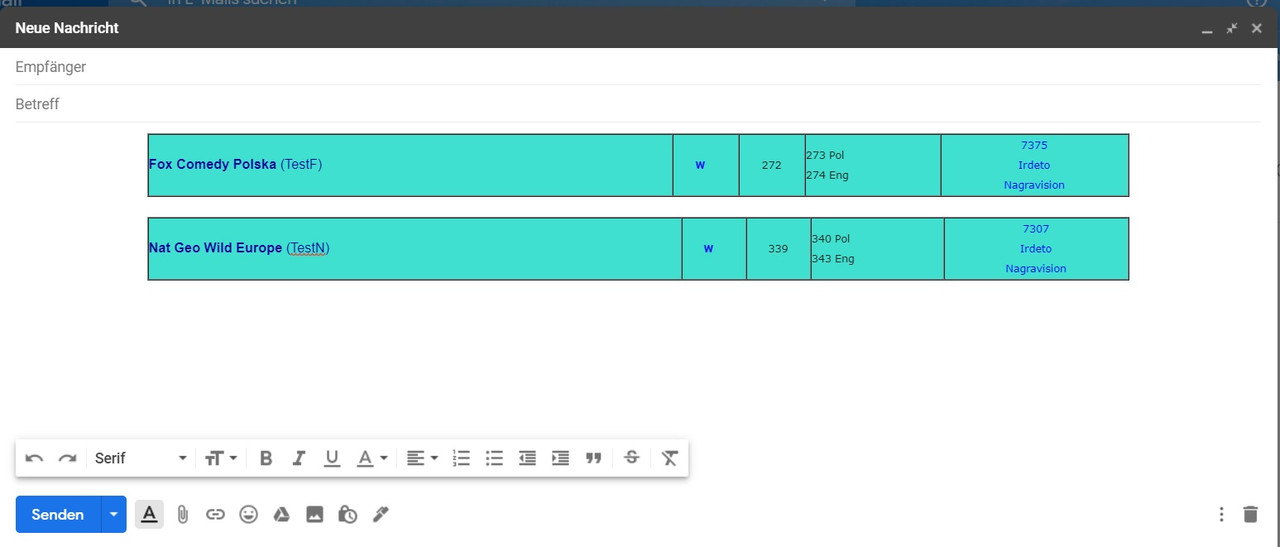The image size is (1280, 547).
Task: Discard the draft with trash icon
Action: [1250, 514]
